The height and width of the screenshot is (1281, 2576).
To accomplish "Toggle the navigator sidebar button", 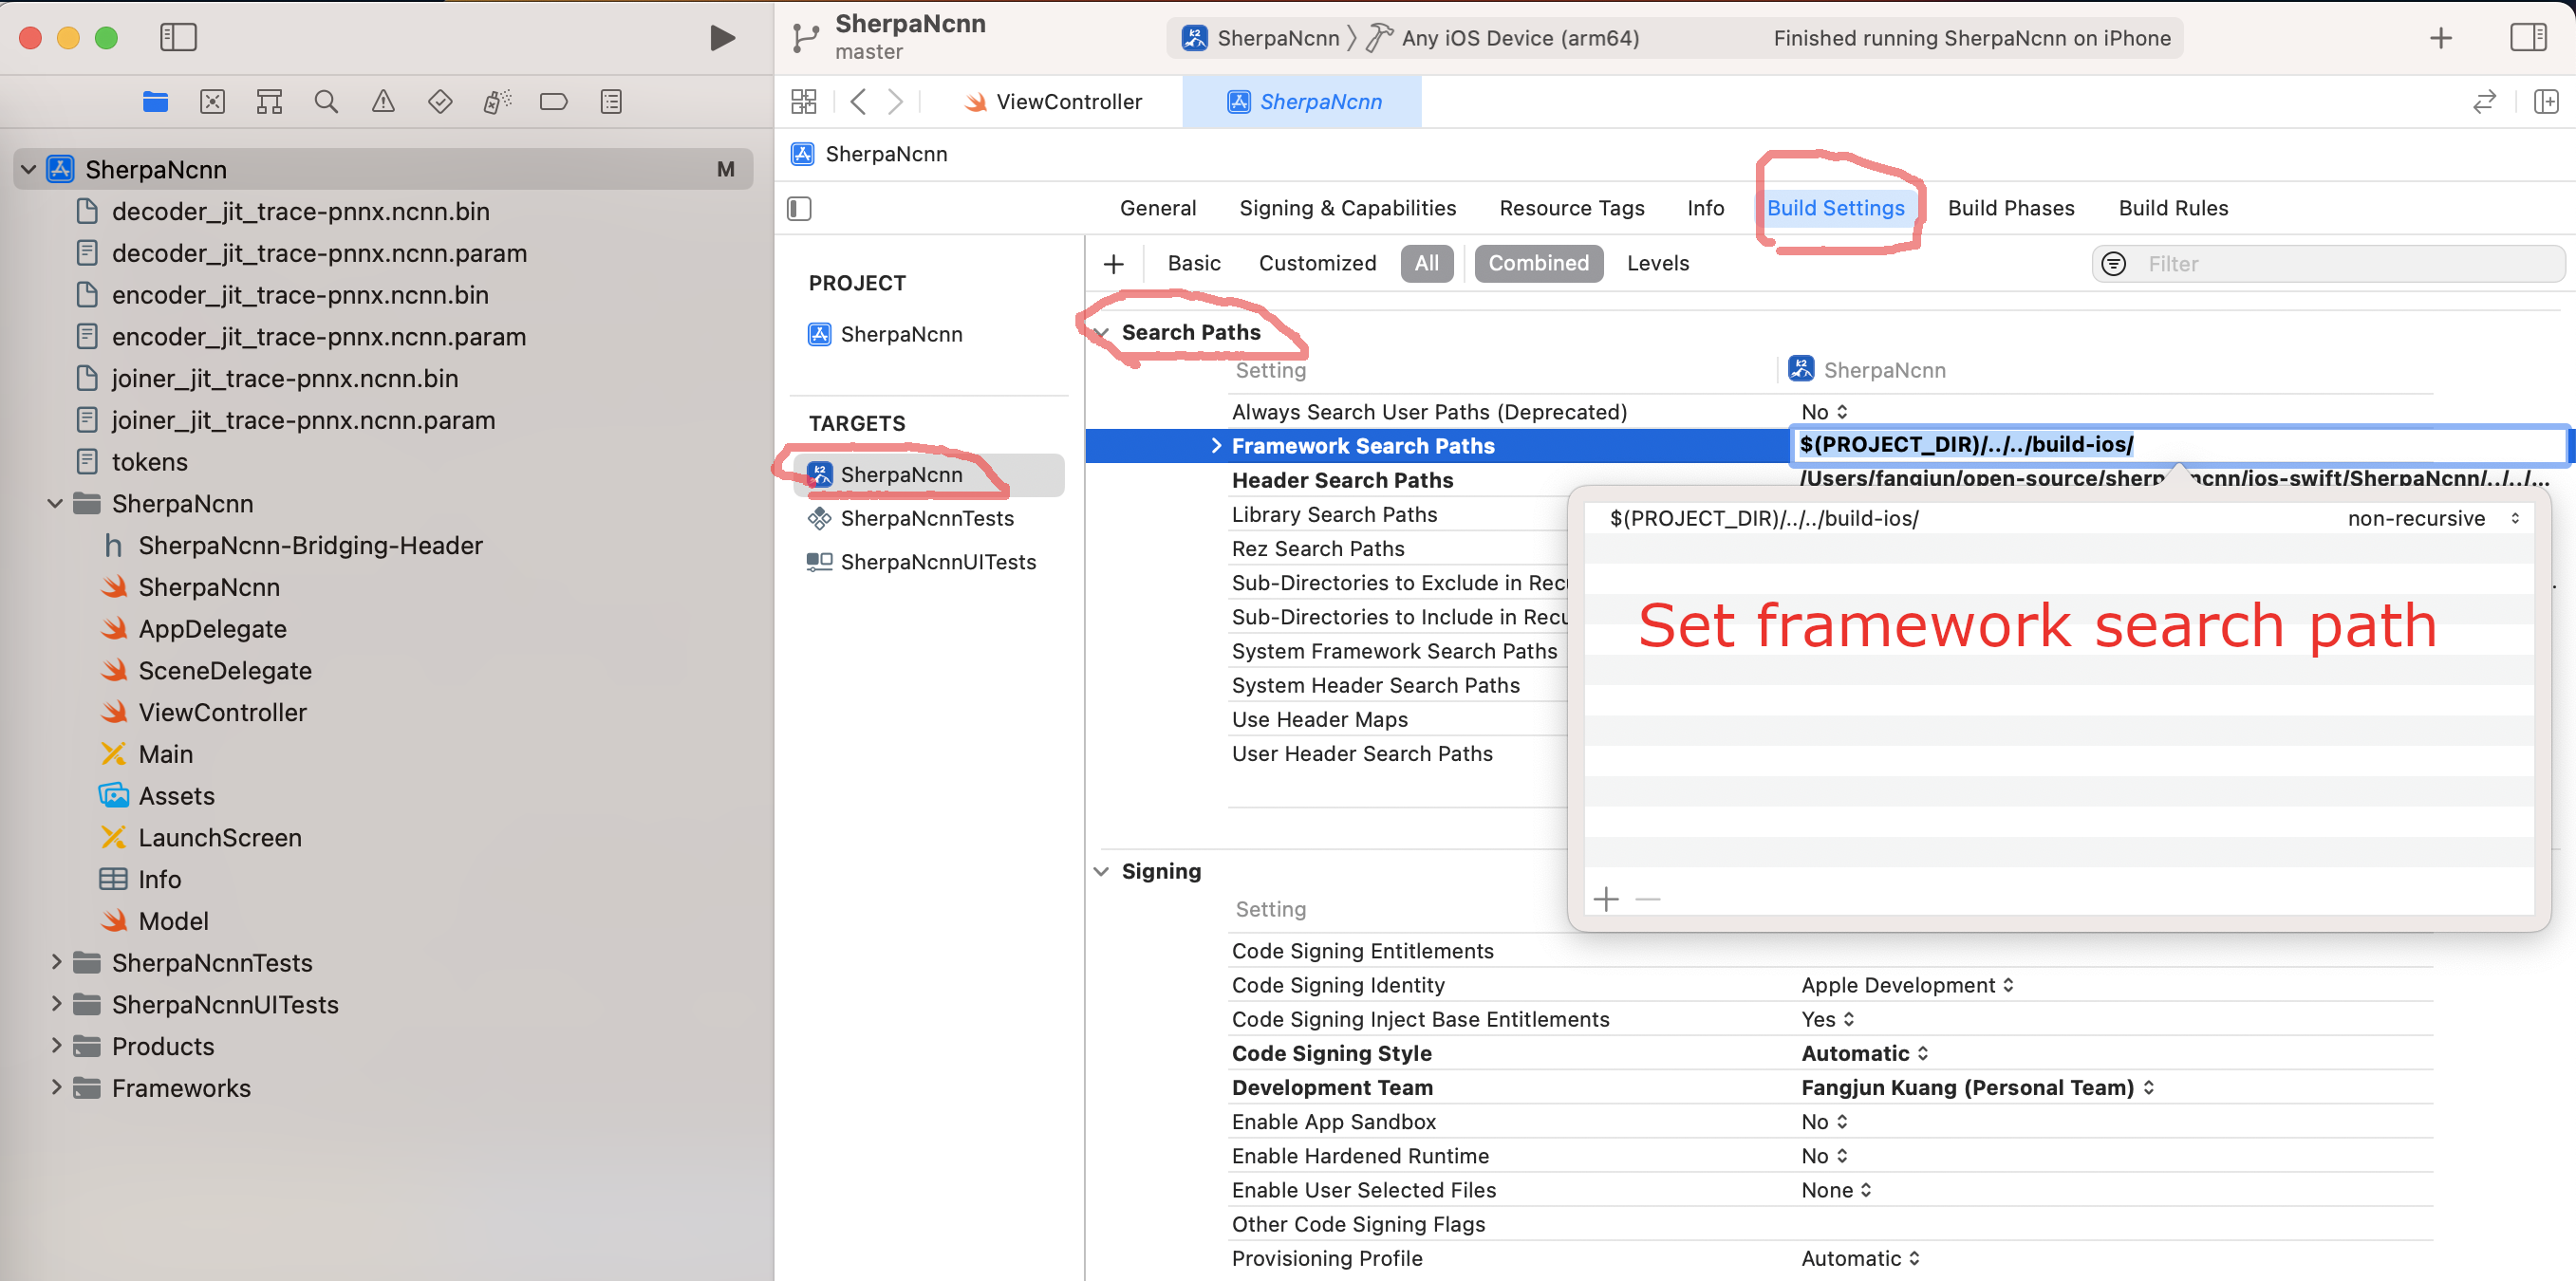I will [178, 38].
